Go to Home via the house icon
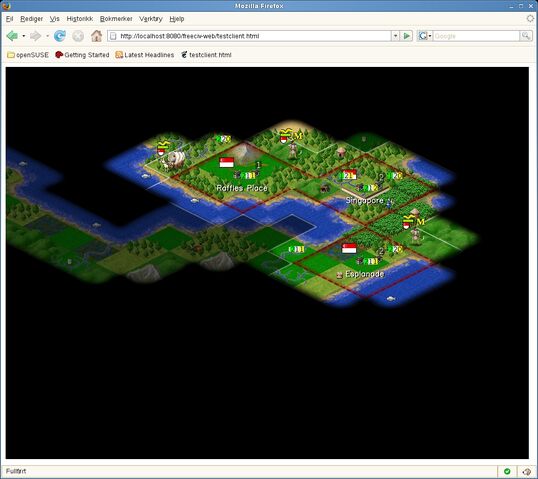Image resolution: width=538 pixels, height=479 pixels. tap(96, 36)
